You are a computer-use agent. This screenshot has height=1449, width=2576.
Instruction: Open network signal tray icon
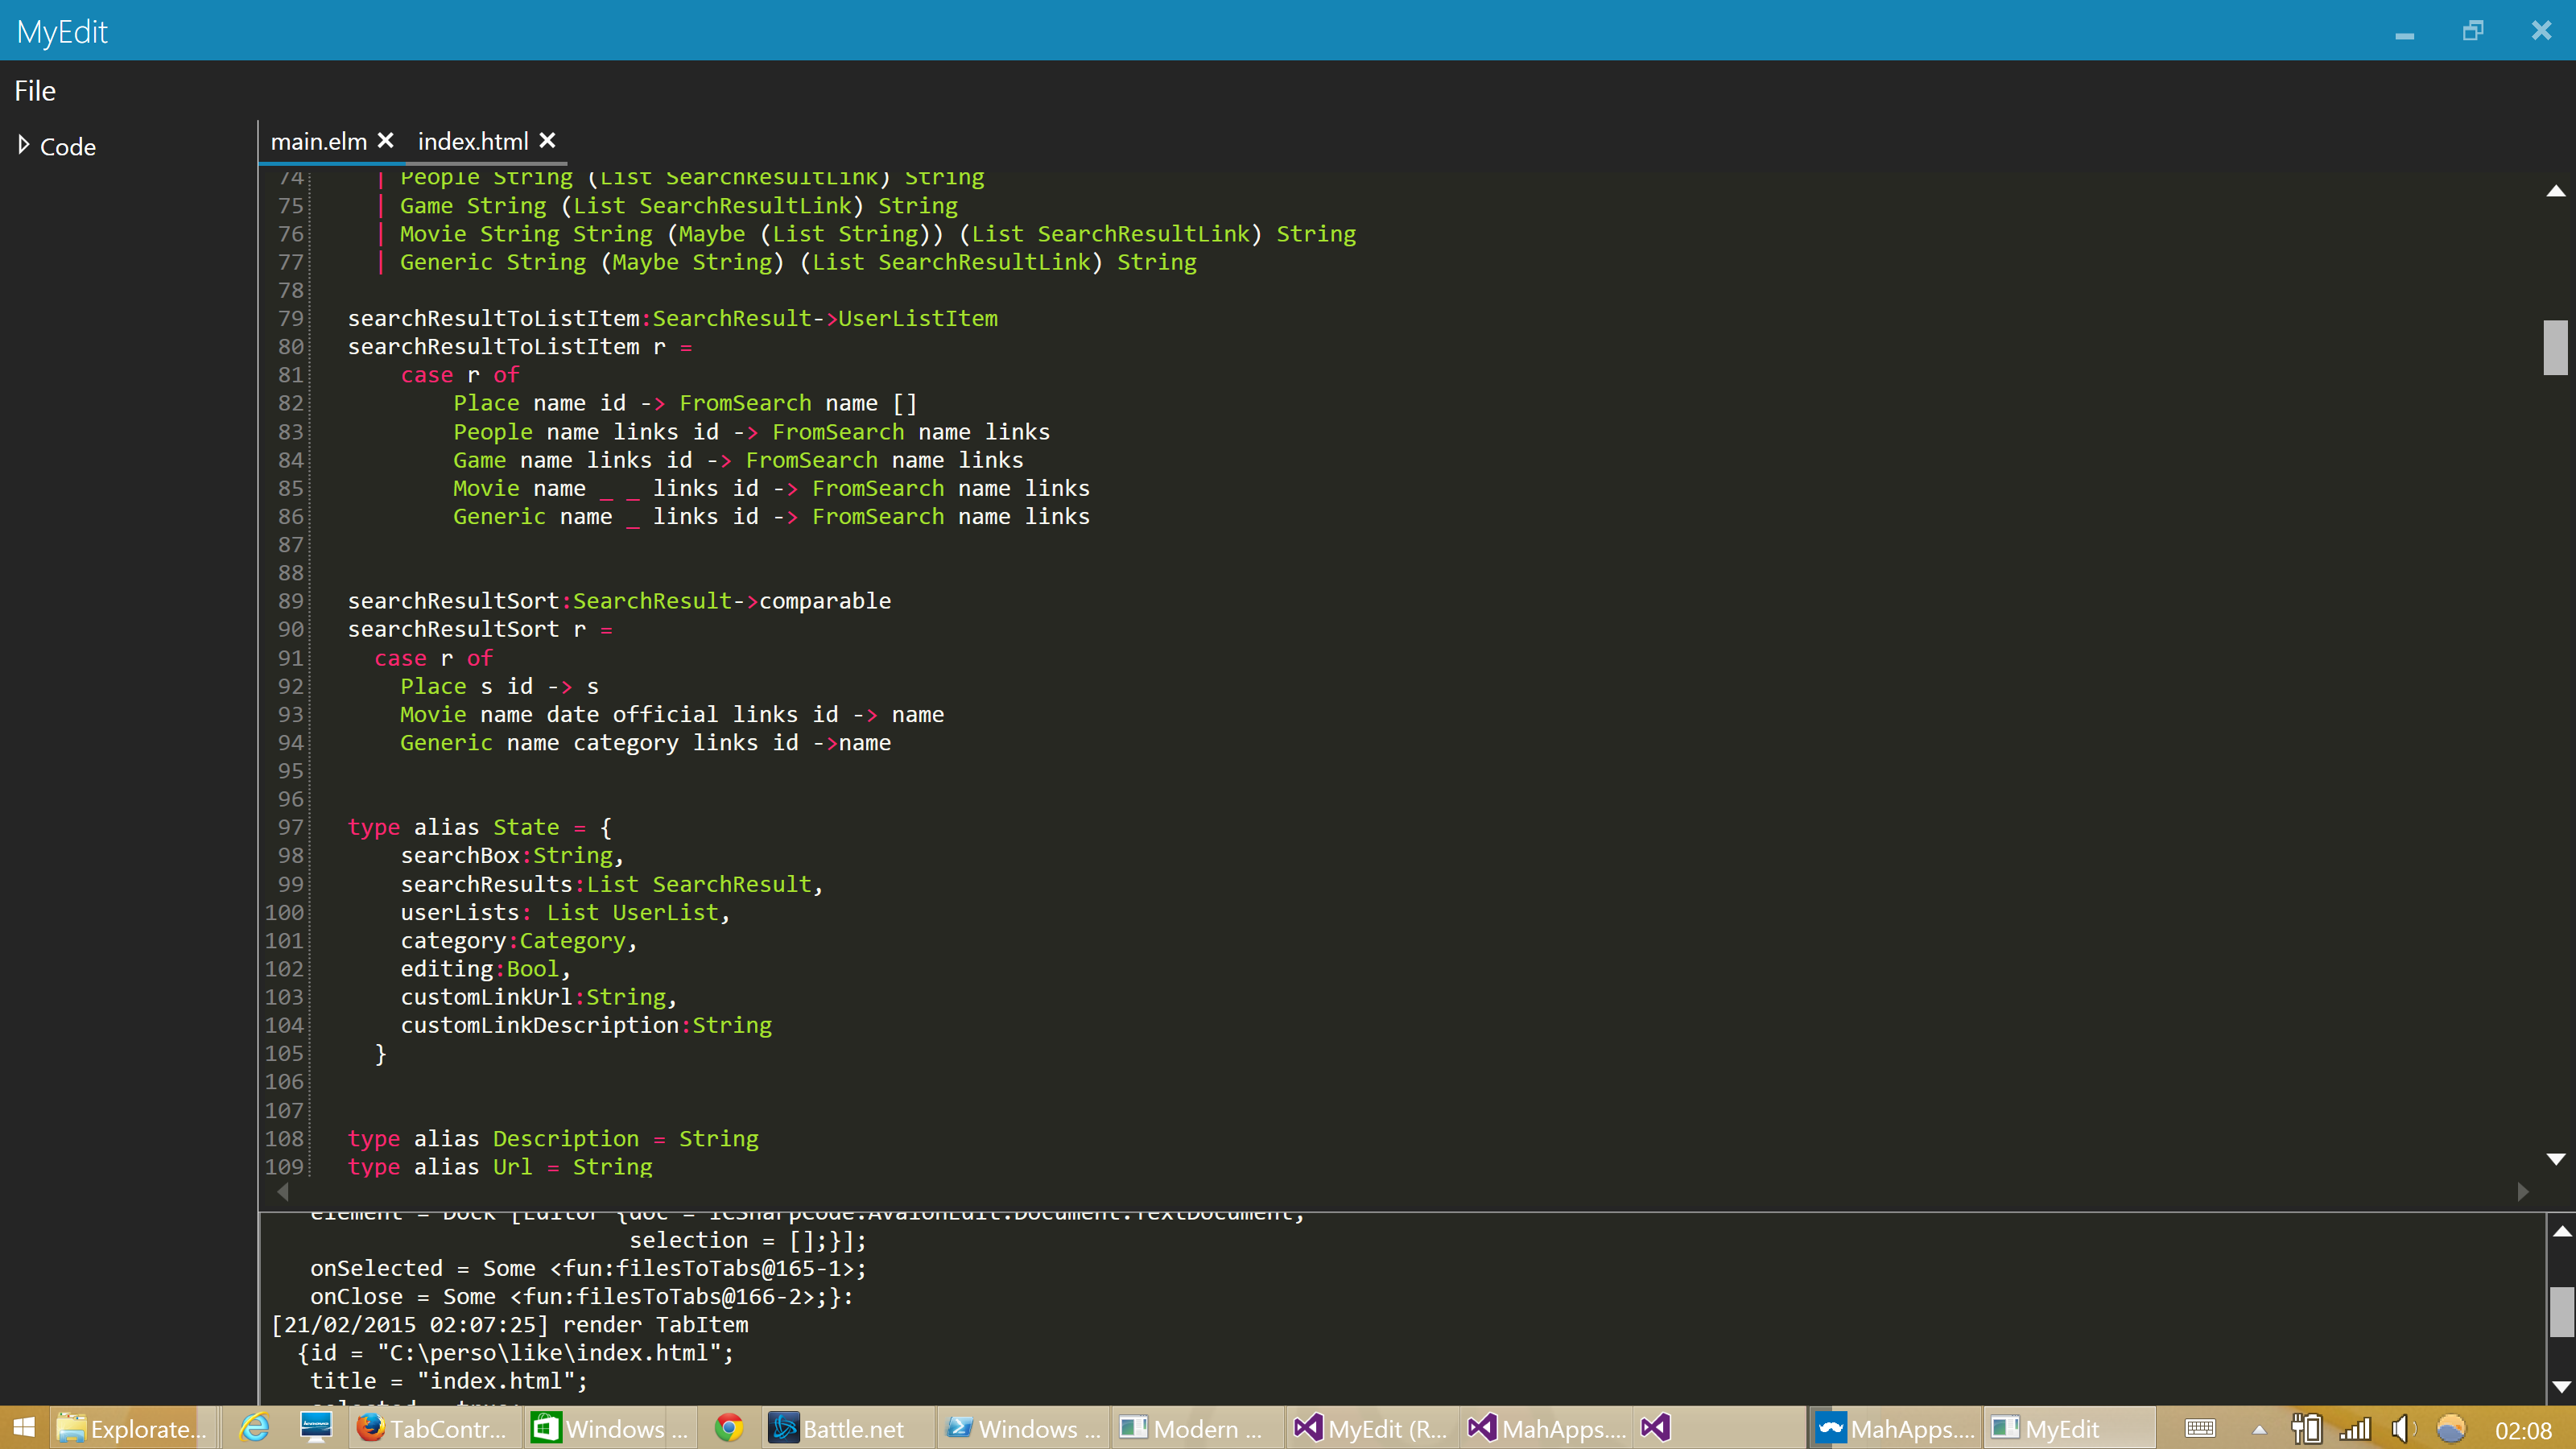(x=2355, y=1428)
